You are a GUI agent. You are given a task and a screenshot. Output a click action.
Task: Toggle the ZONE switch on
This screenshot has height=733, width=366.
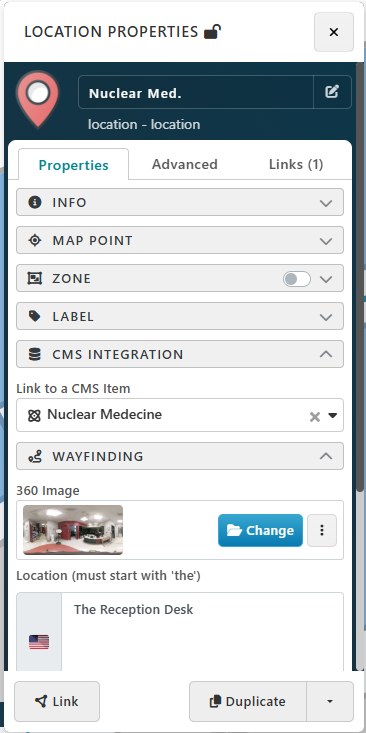click(x=297, y=279)
